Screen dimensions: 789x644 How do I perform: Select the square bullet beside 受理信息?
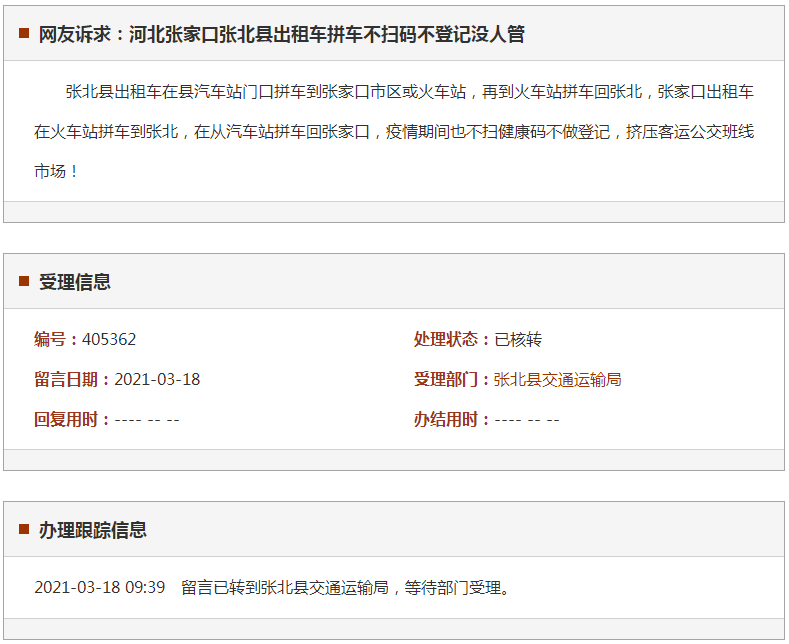(x=24, y=281)
